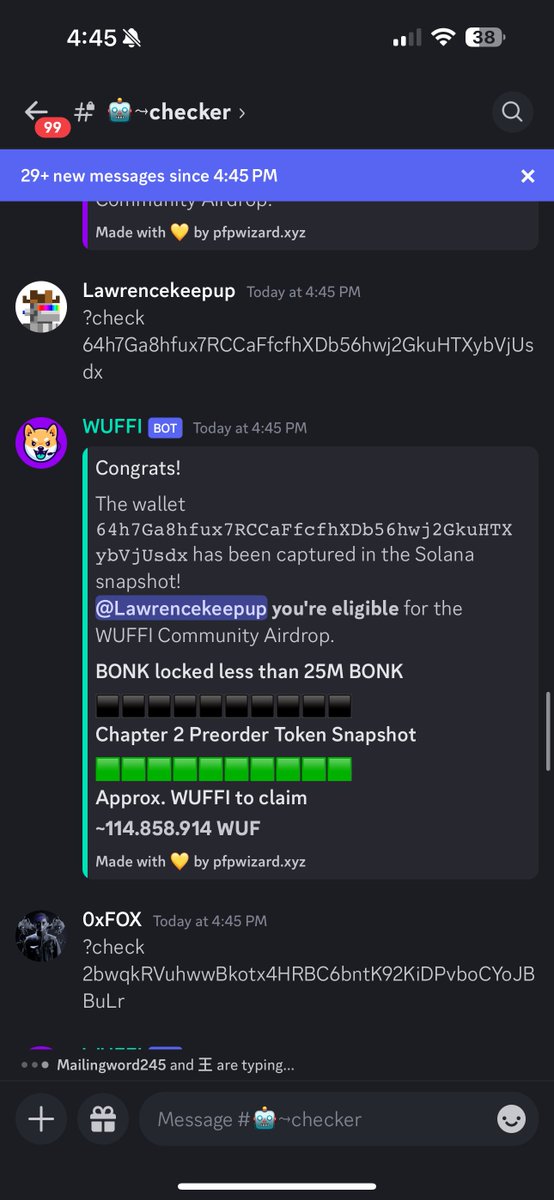Tap the WUFFI bot username
Screen dimensions: 554x1200
pyautogui.click(x=112, y=427)
